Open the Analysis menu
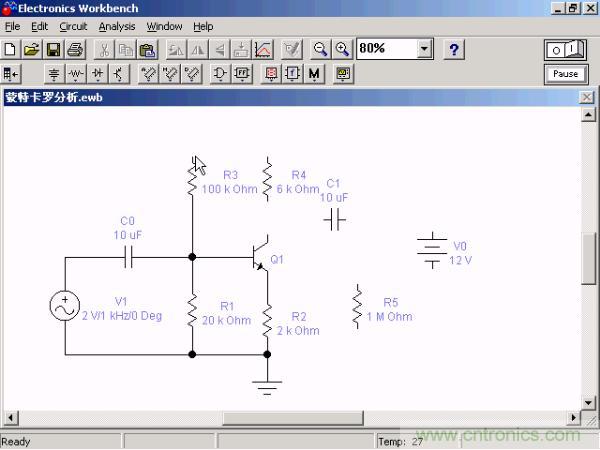Viewport: 600px width, 450px height. (x=117, y=26)
